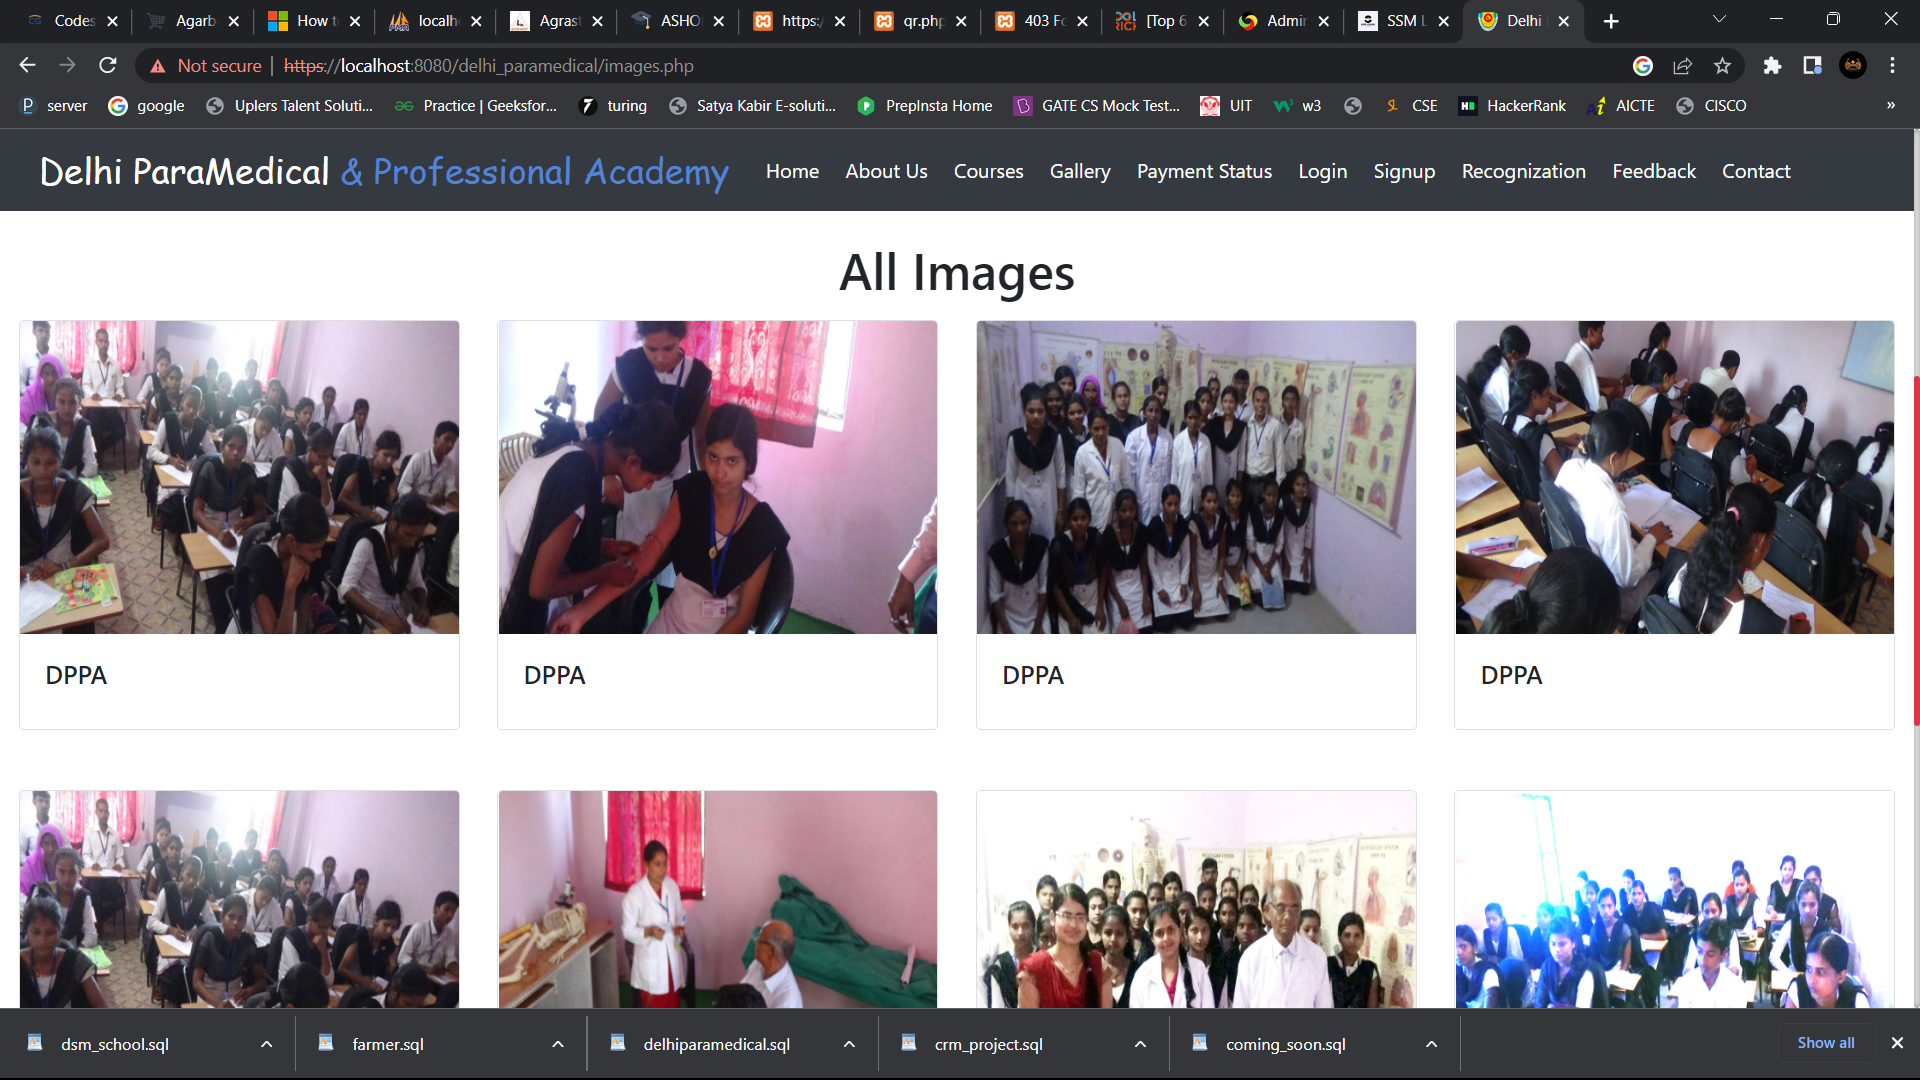
Task: Open doctor in white coat photo
Action: click(718, 899)
